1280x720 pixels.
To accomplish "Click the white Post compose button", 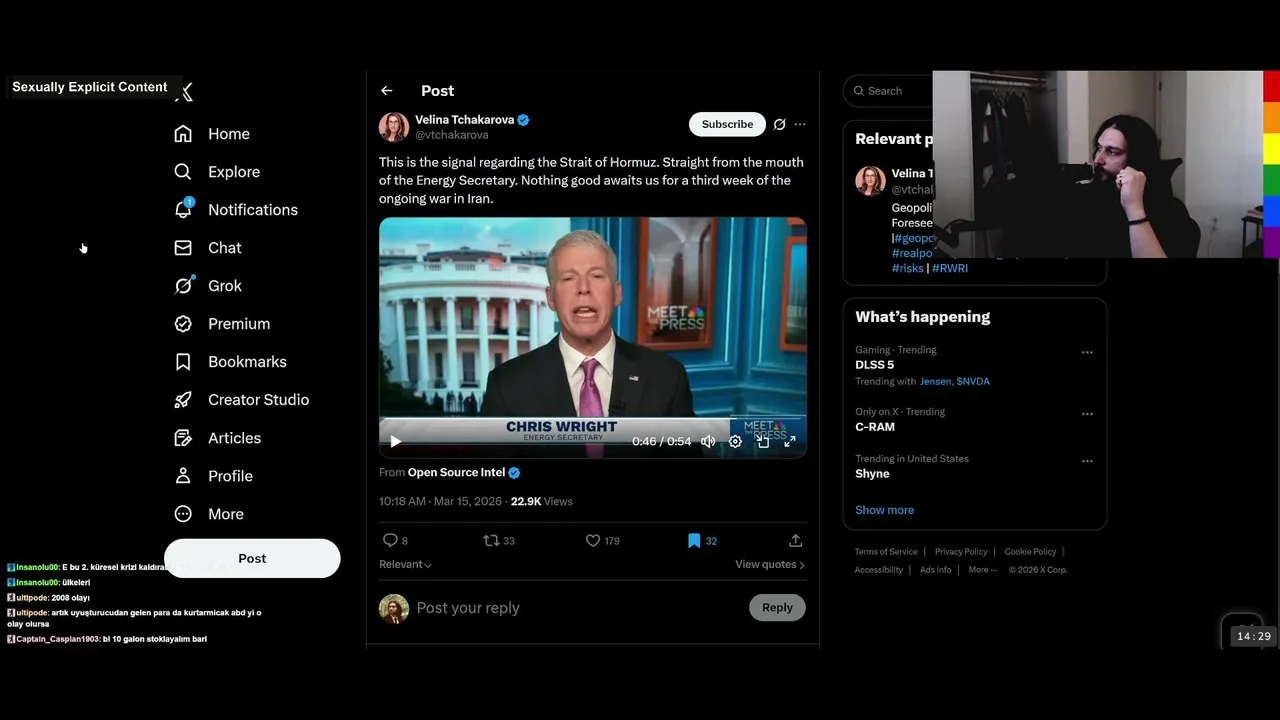I will (x=252, y=558).
